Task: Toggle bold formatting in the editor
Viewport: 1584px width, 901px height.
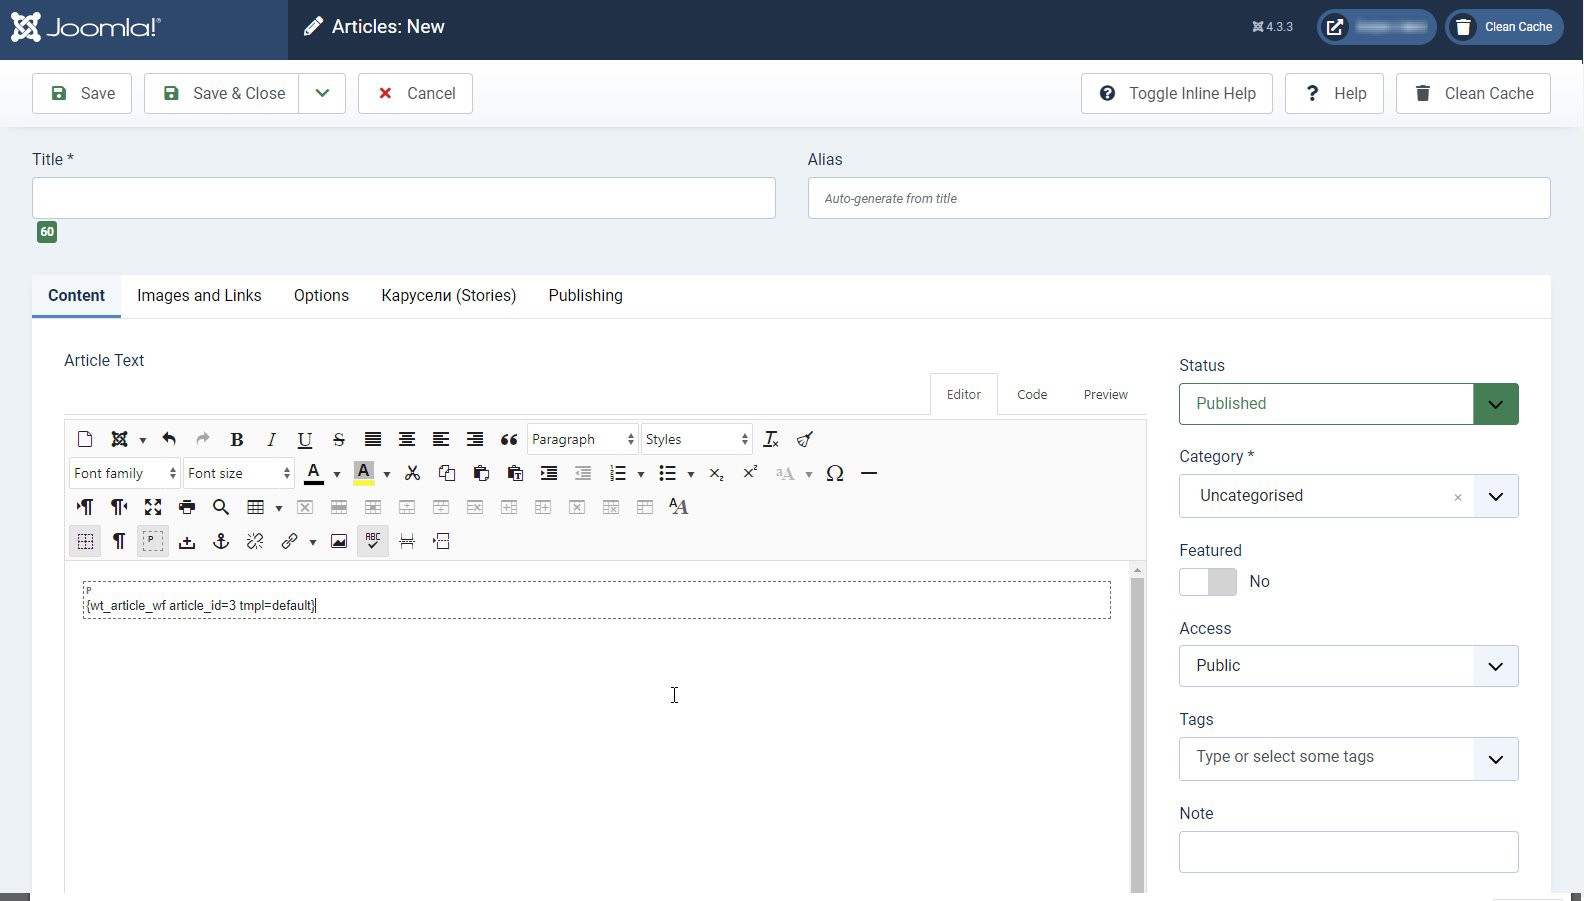Action: pos(237,439)
